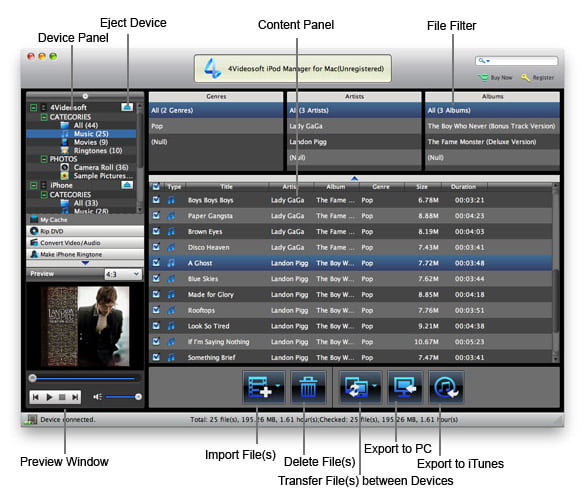The height and width of the screenshot is (495, 584).
Task: Click the album art preview thumbnail
Action: click(x=85, y=326)
